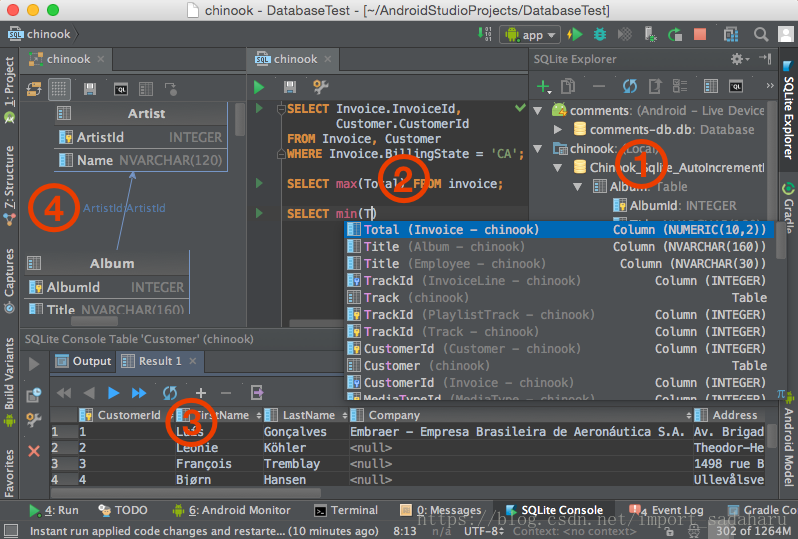Open the Output tab
The image size is (798, 539).
84,361
